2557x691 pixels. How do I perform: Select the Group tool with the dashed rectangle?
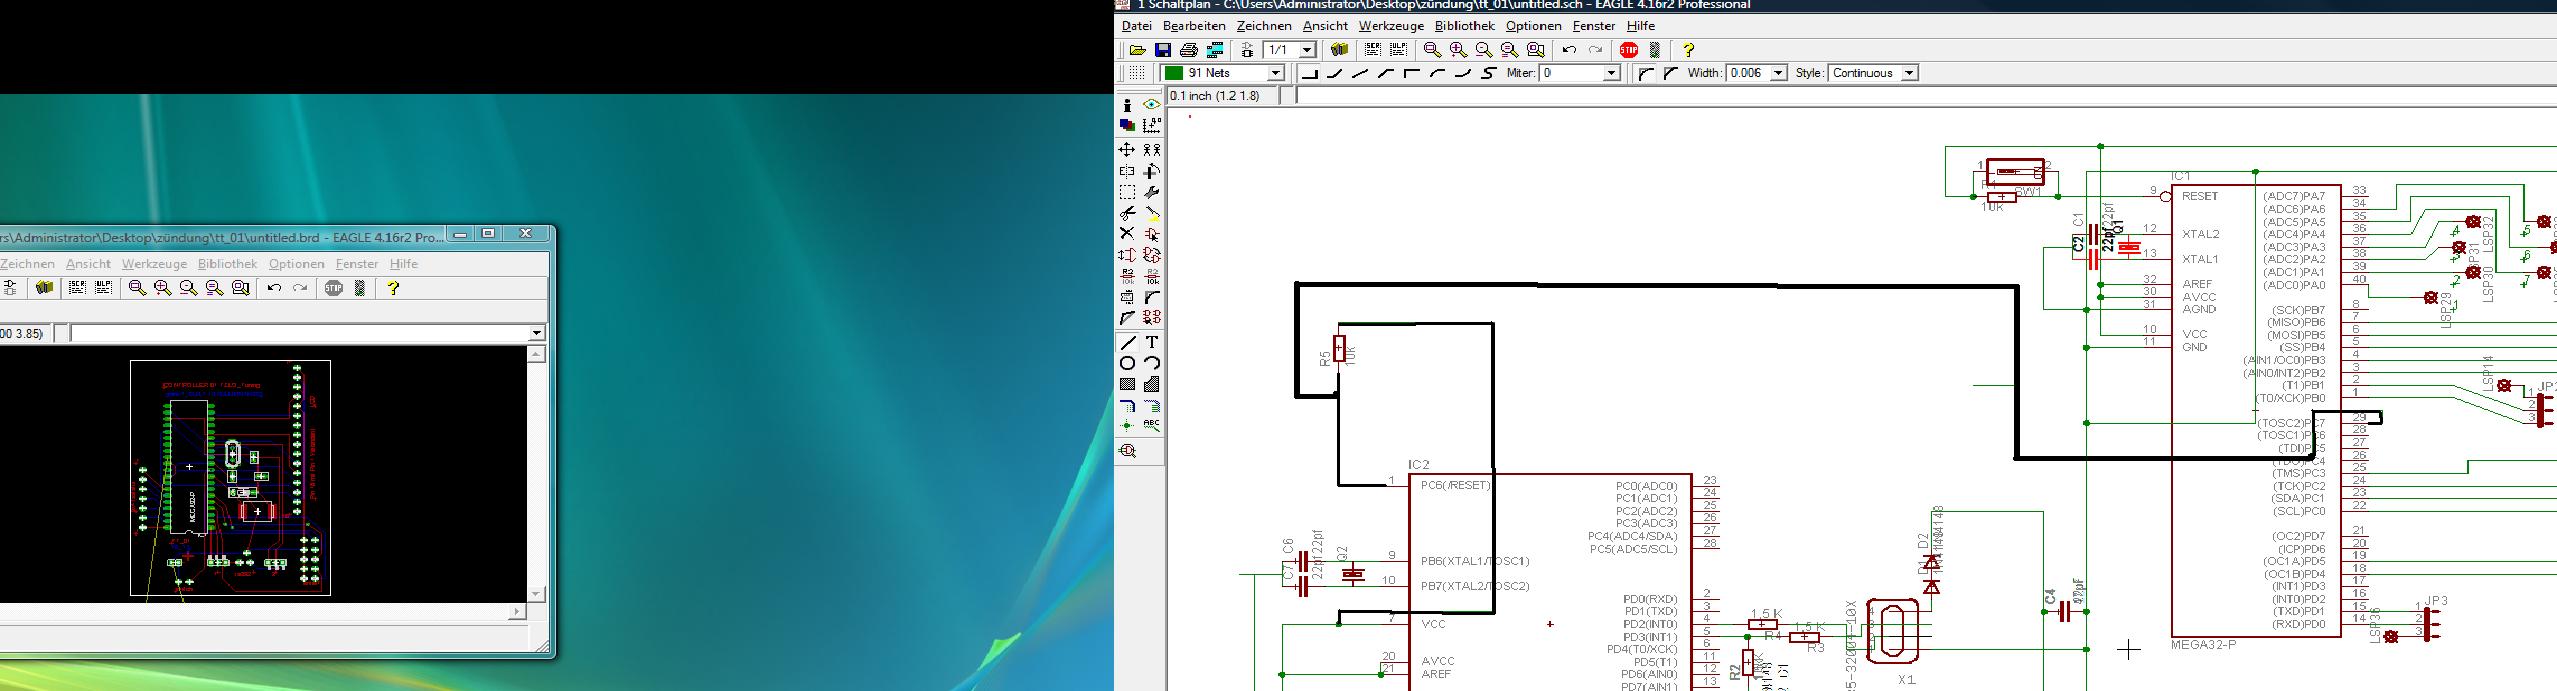click(x=1127, y=192)
